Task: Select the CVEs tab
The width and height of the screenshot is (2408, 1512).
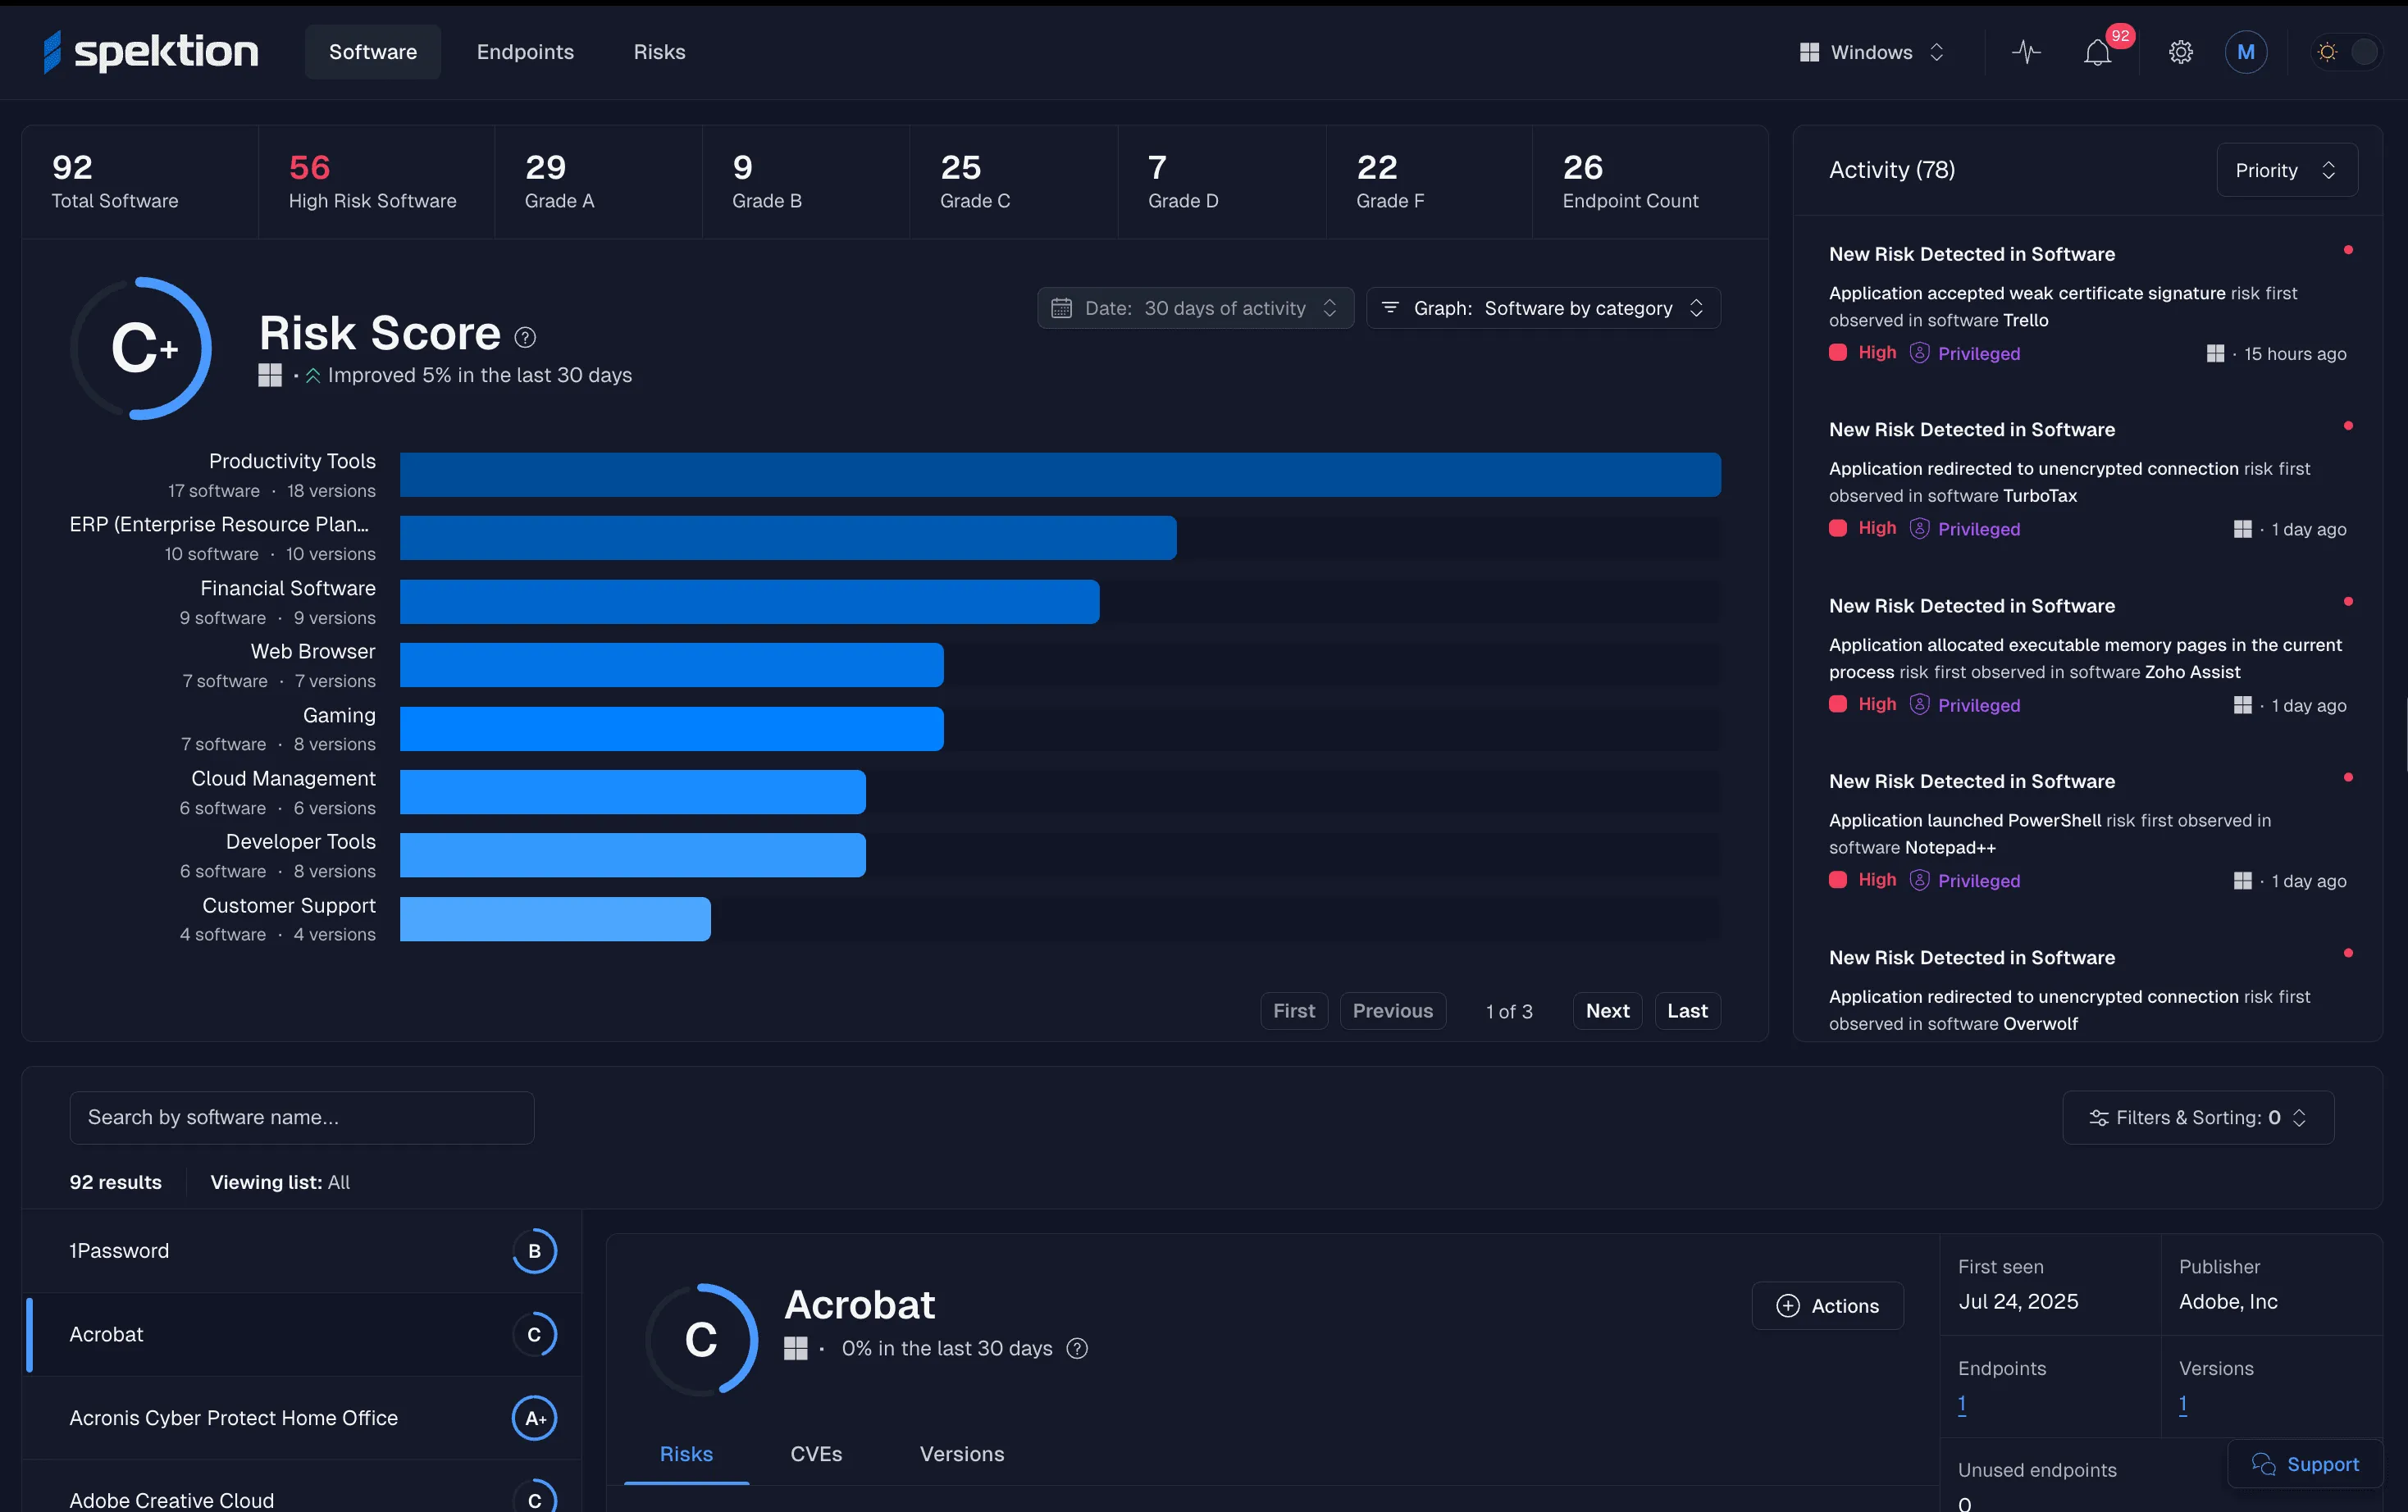Action: pyautogui.click(x=816, y=1454)
